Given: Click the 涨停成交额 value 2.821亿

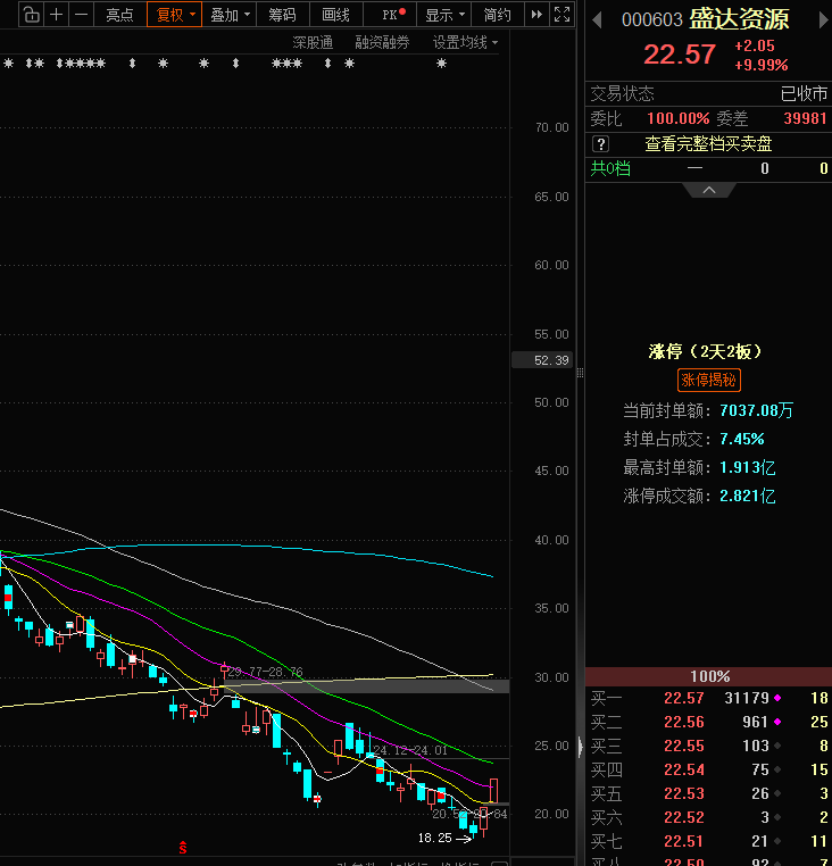Looking at the screenshot, I should pos(747,496).
